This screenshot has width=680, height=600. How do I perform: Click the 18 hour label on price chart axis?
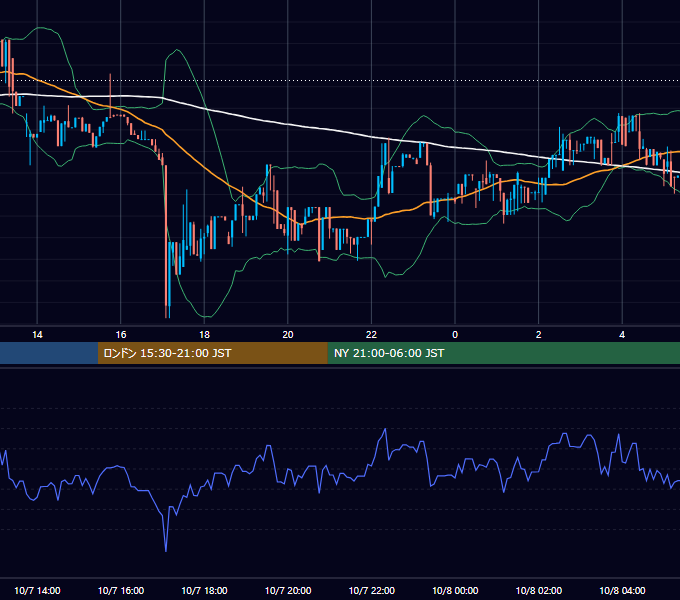click(204, 335)
